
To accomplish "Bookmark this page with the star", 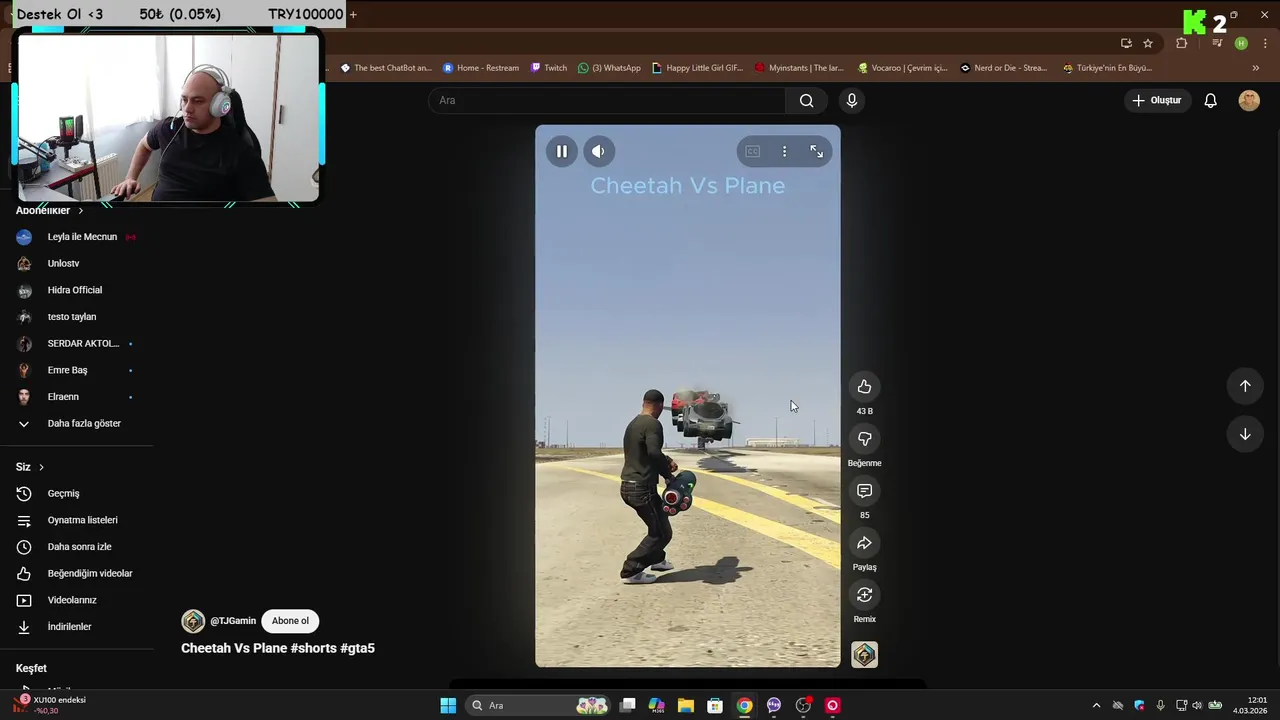I will (1148, 43).
